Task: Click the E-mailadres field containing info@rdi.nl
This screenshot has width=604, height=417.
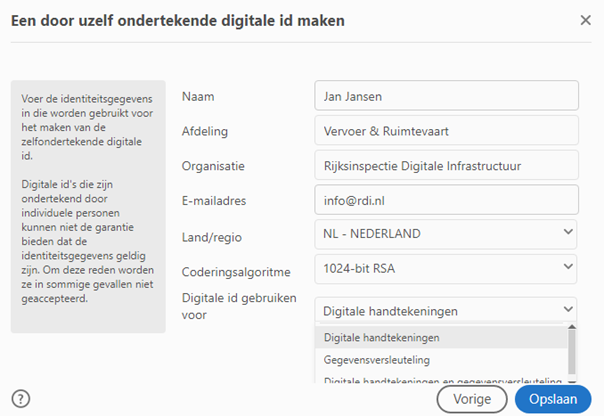Action: (446, 200)
